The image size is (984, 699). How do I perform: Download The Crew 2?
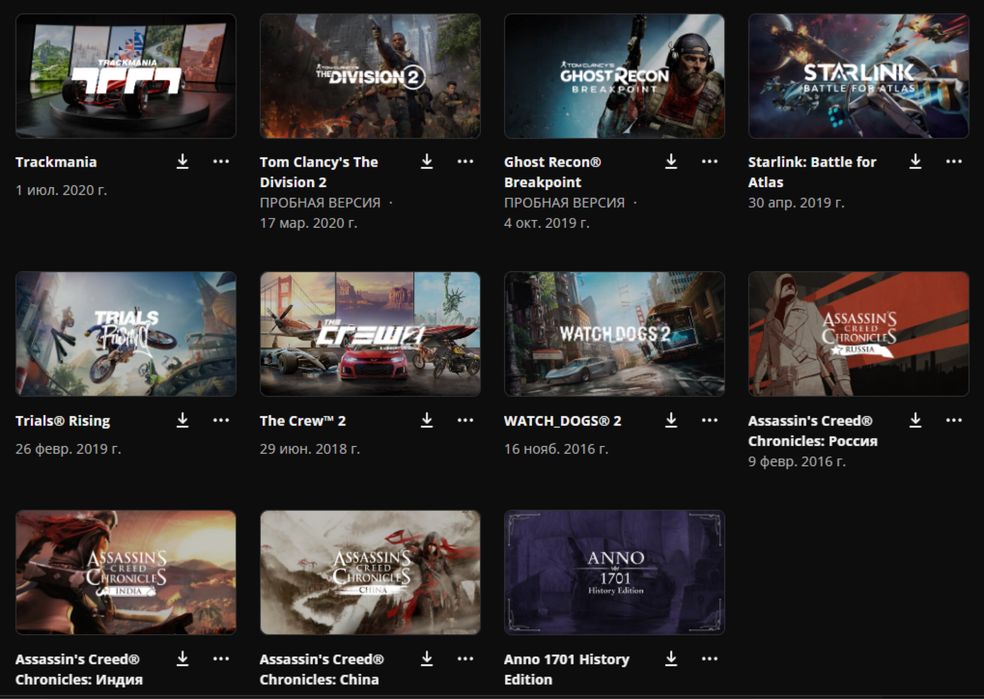427,420
